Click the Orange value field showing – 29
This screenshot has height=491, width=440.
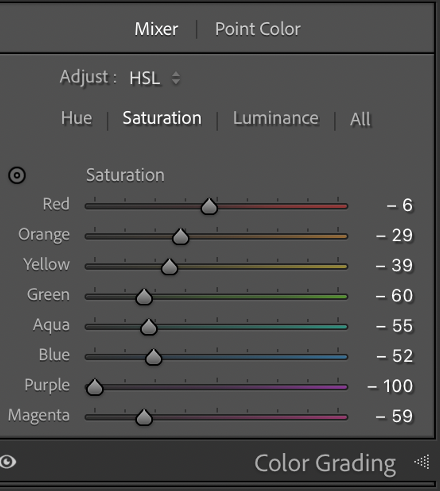[x=394, y=235]
